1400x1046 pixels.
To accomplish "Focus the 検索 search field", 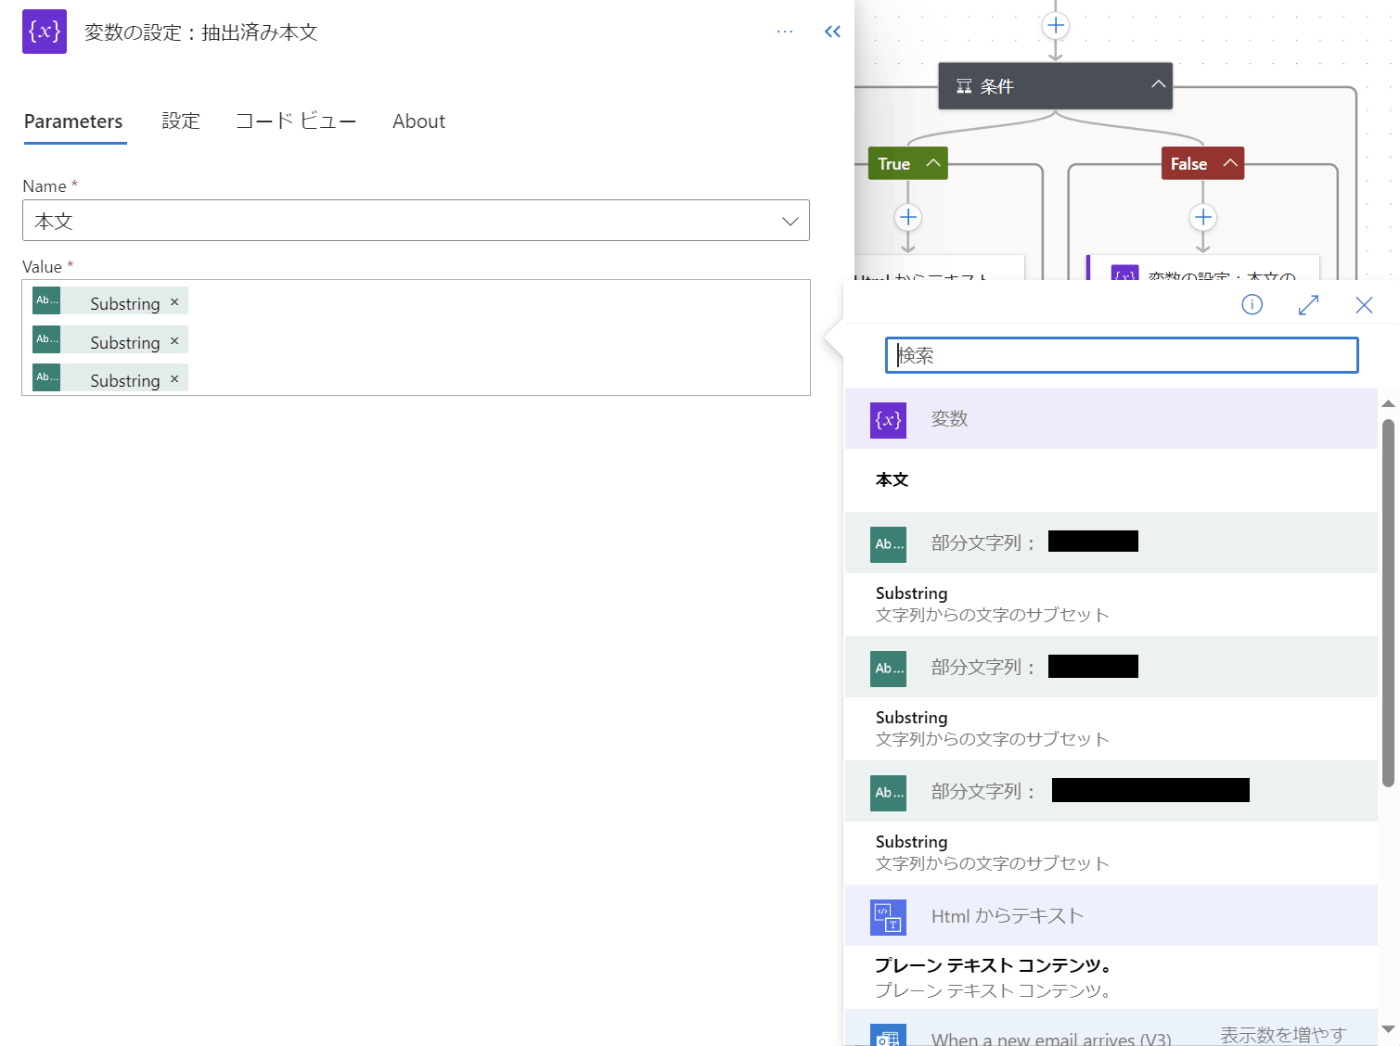I will (1122, 355).
